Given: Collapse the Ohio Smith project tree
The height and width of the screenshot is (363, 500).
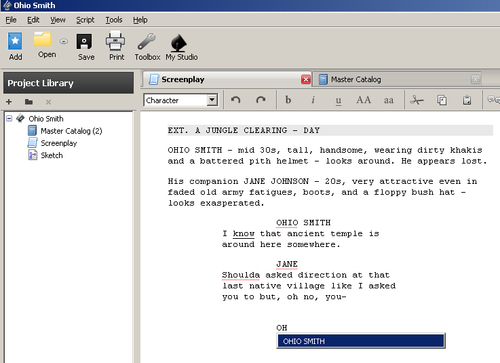Looking at the screenshot, I should [9, 118].
